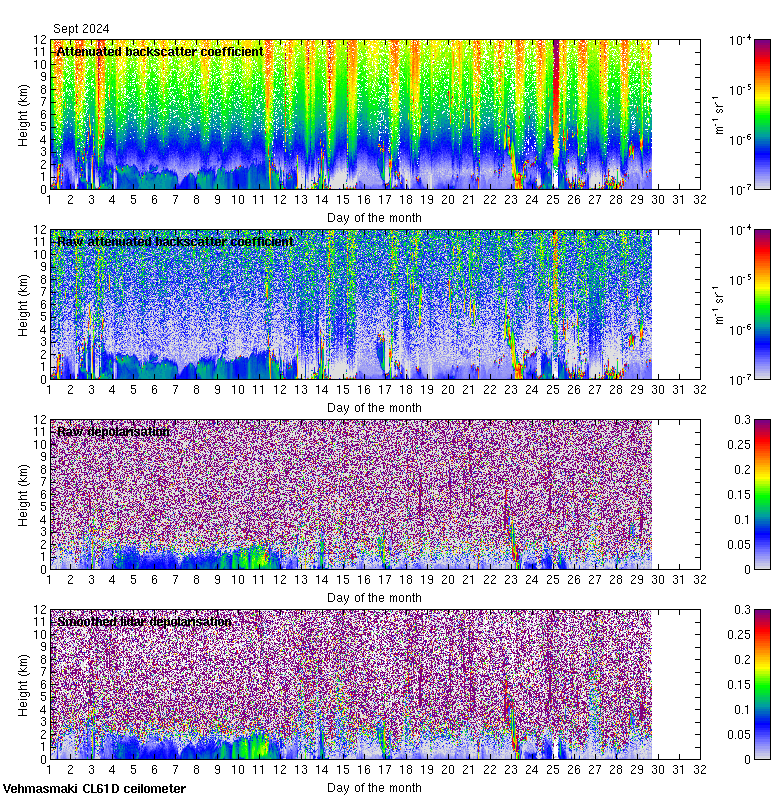Click "Day of the month" under the top plot
The width and height of the screenshot is (780, 800).
pyautogui.click(x=374, y=217)
